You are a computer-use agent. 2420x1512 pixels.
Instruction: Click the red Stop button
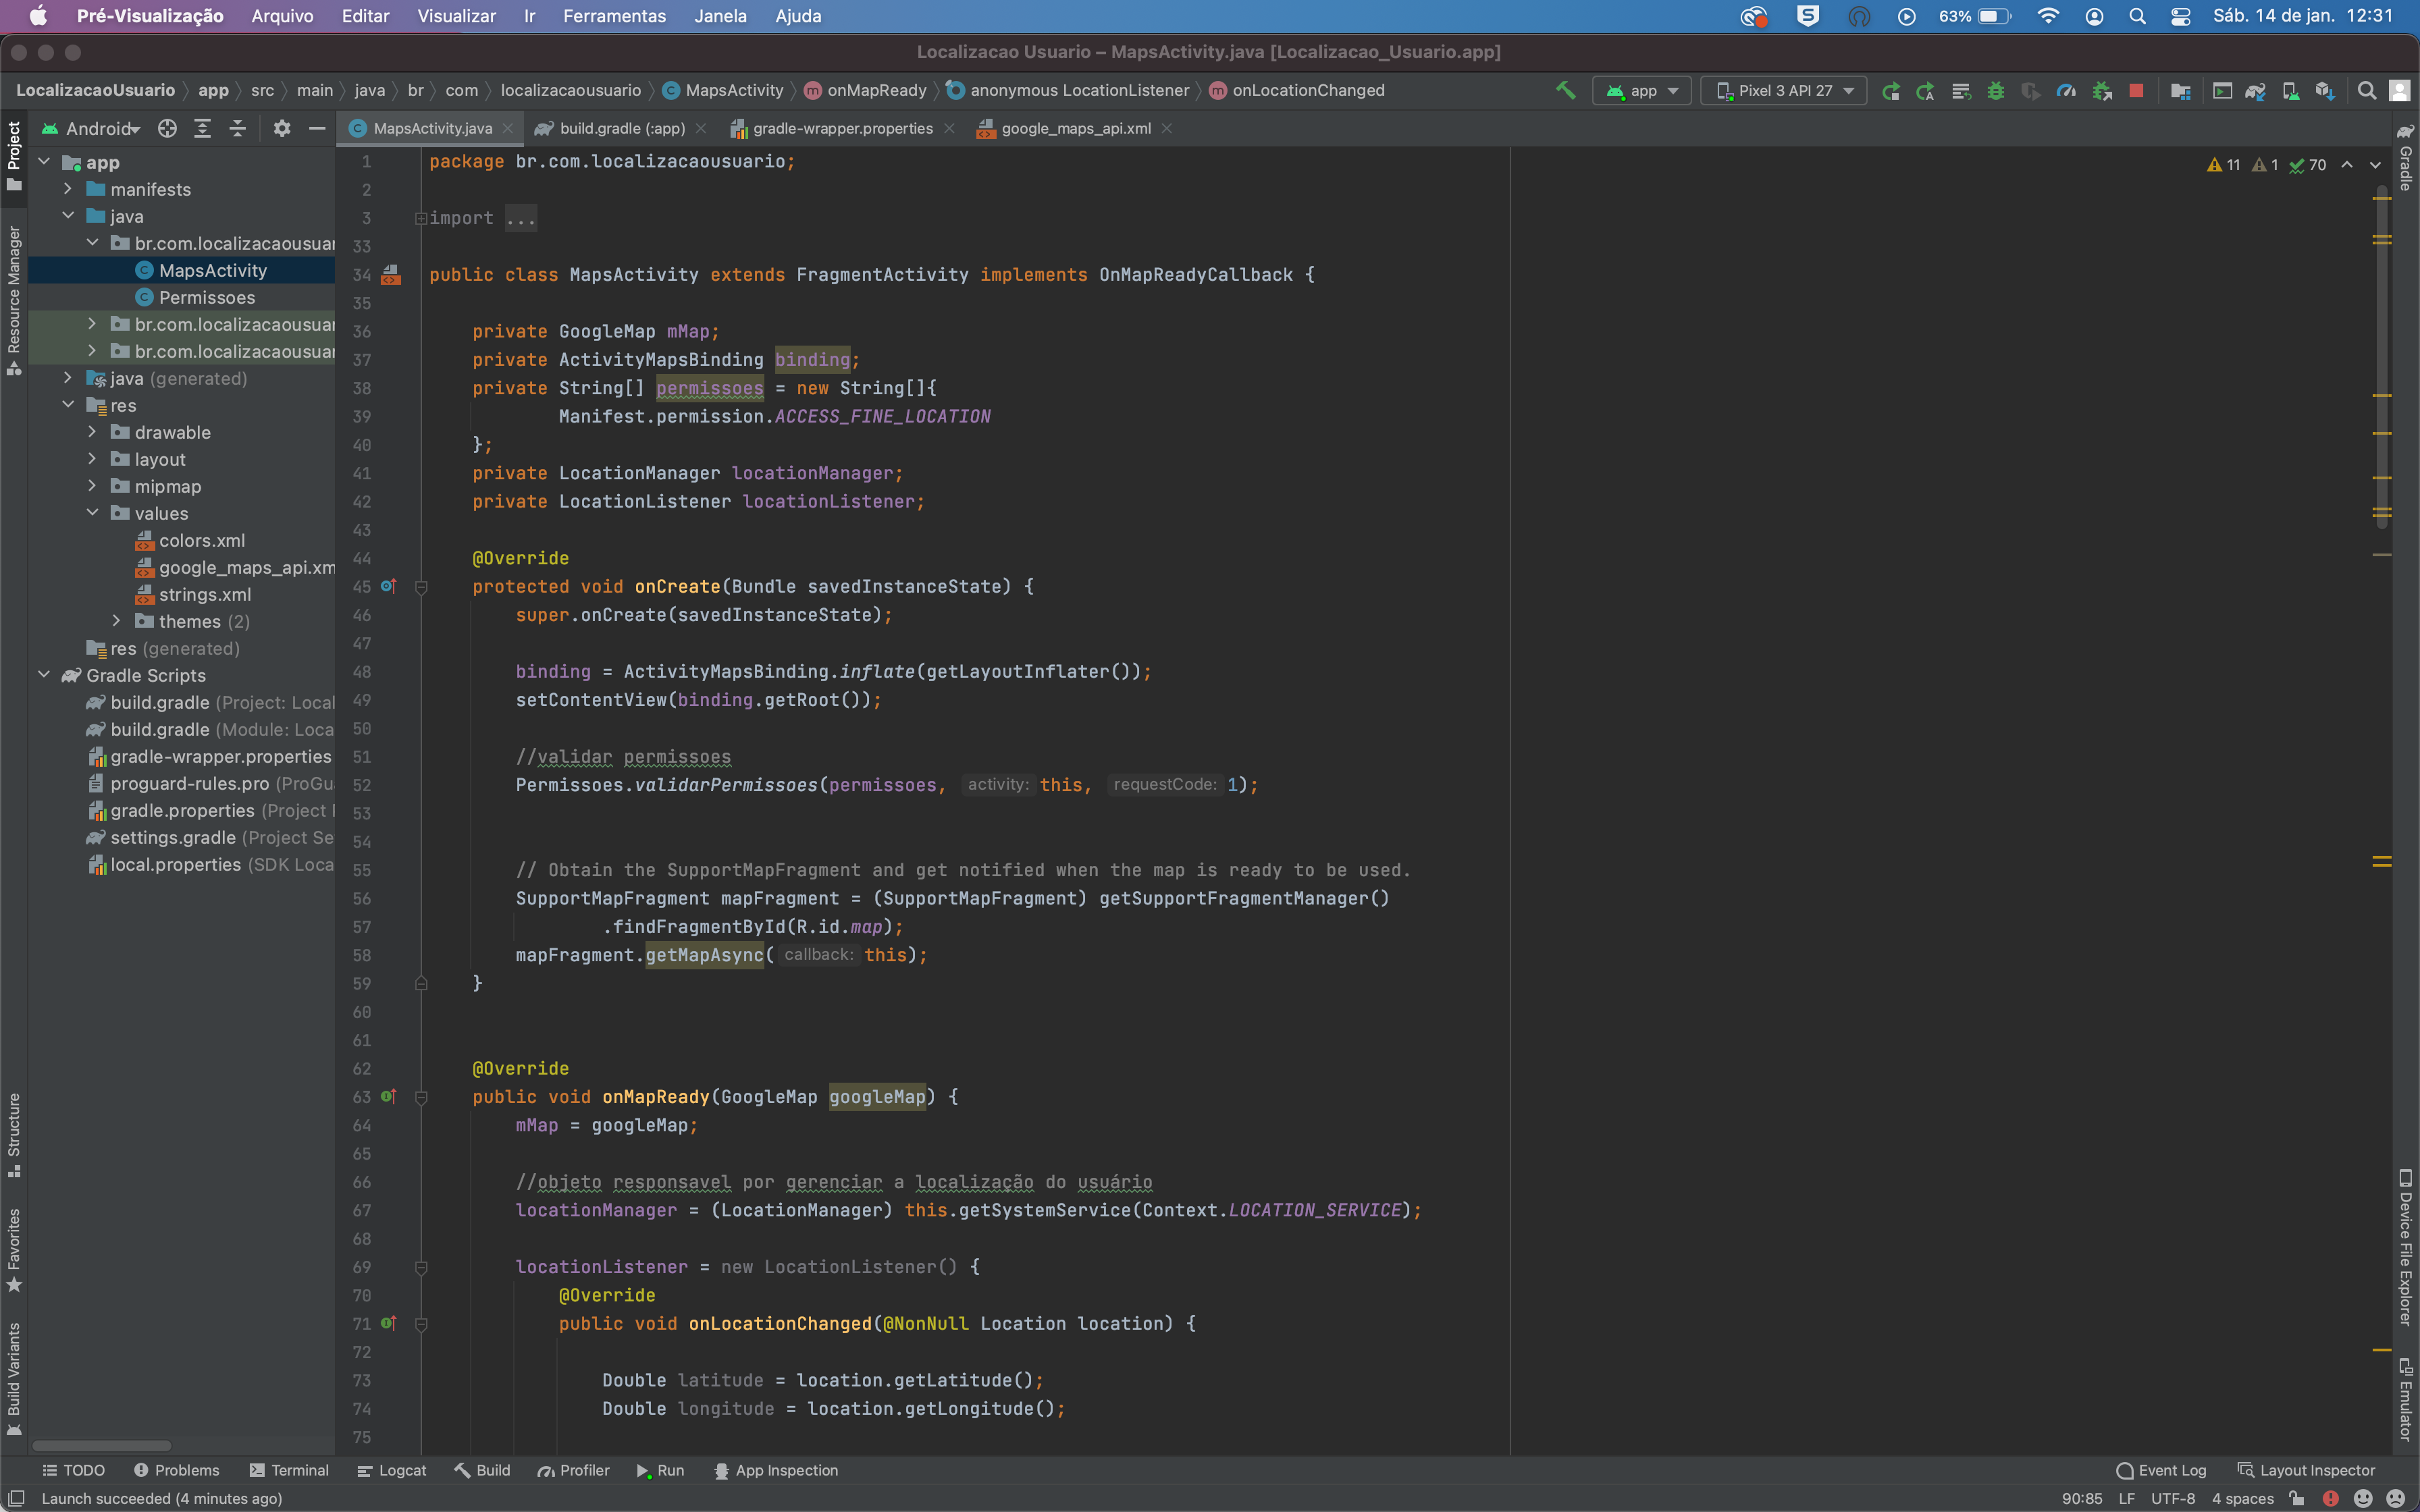[2136, 91]
